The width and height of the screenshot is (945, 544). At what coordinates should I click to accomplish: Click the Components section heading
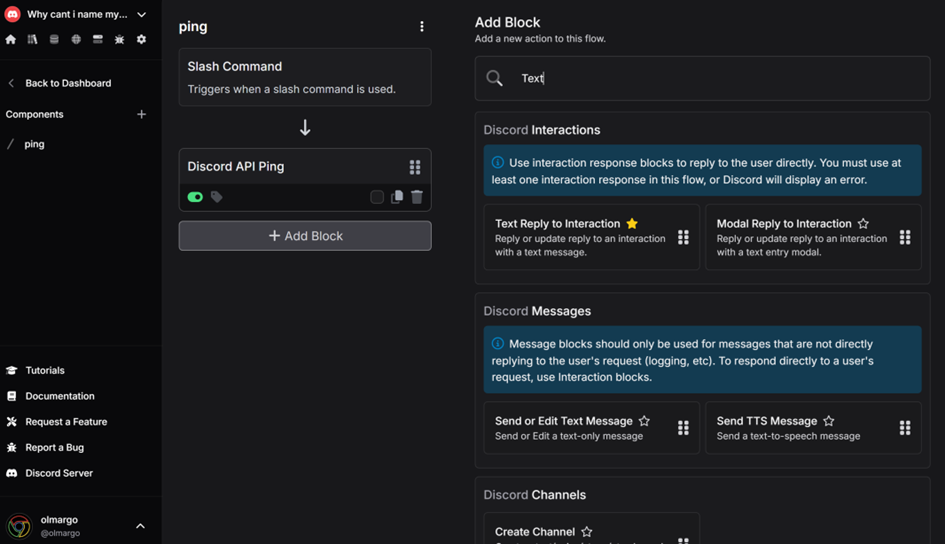(x=34, y=114)
